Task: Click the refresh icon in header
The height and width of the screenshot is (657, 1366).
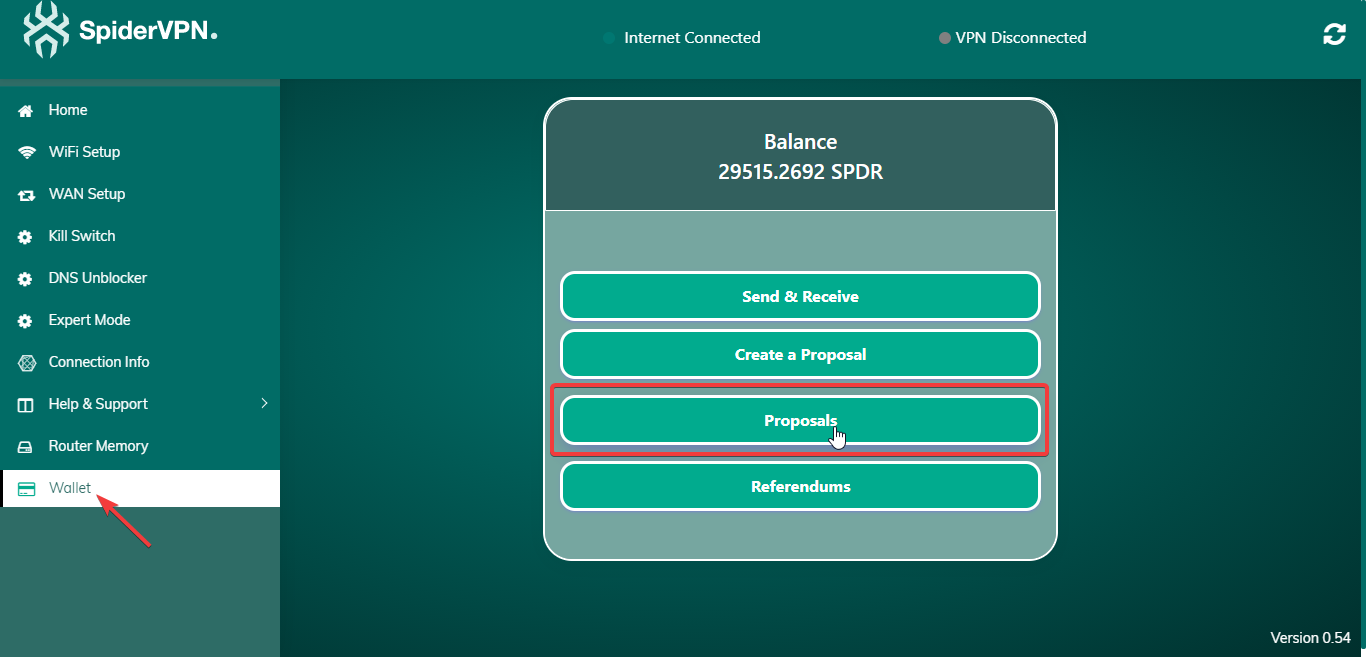Action: [x=1334, y=35]
